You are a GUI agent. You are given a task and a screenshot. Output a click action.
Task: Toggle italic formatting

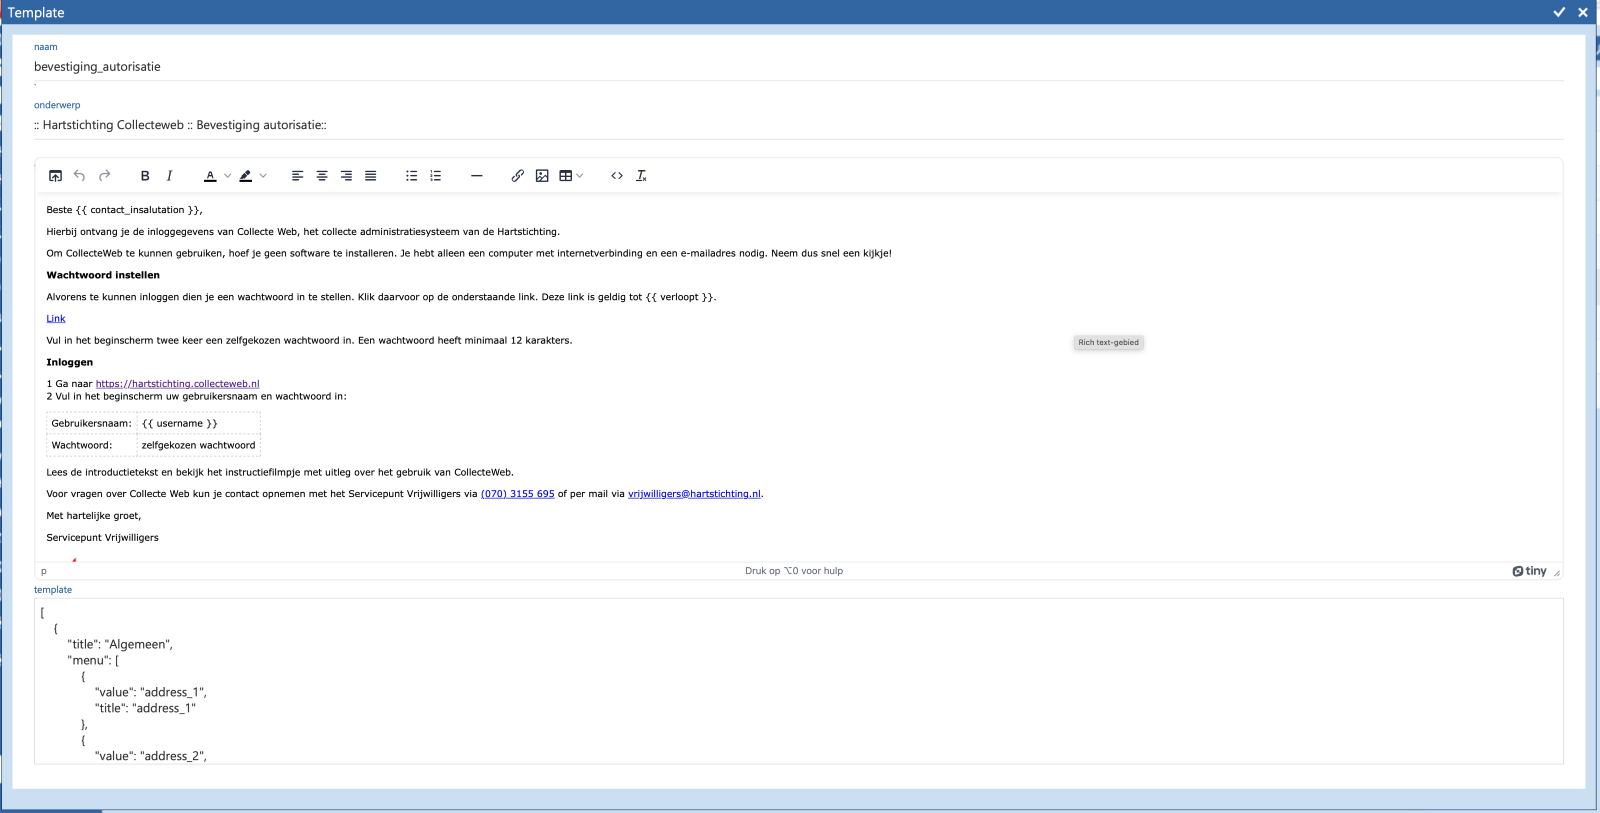coord(169,176)
